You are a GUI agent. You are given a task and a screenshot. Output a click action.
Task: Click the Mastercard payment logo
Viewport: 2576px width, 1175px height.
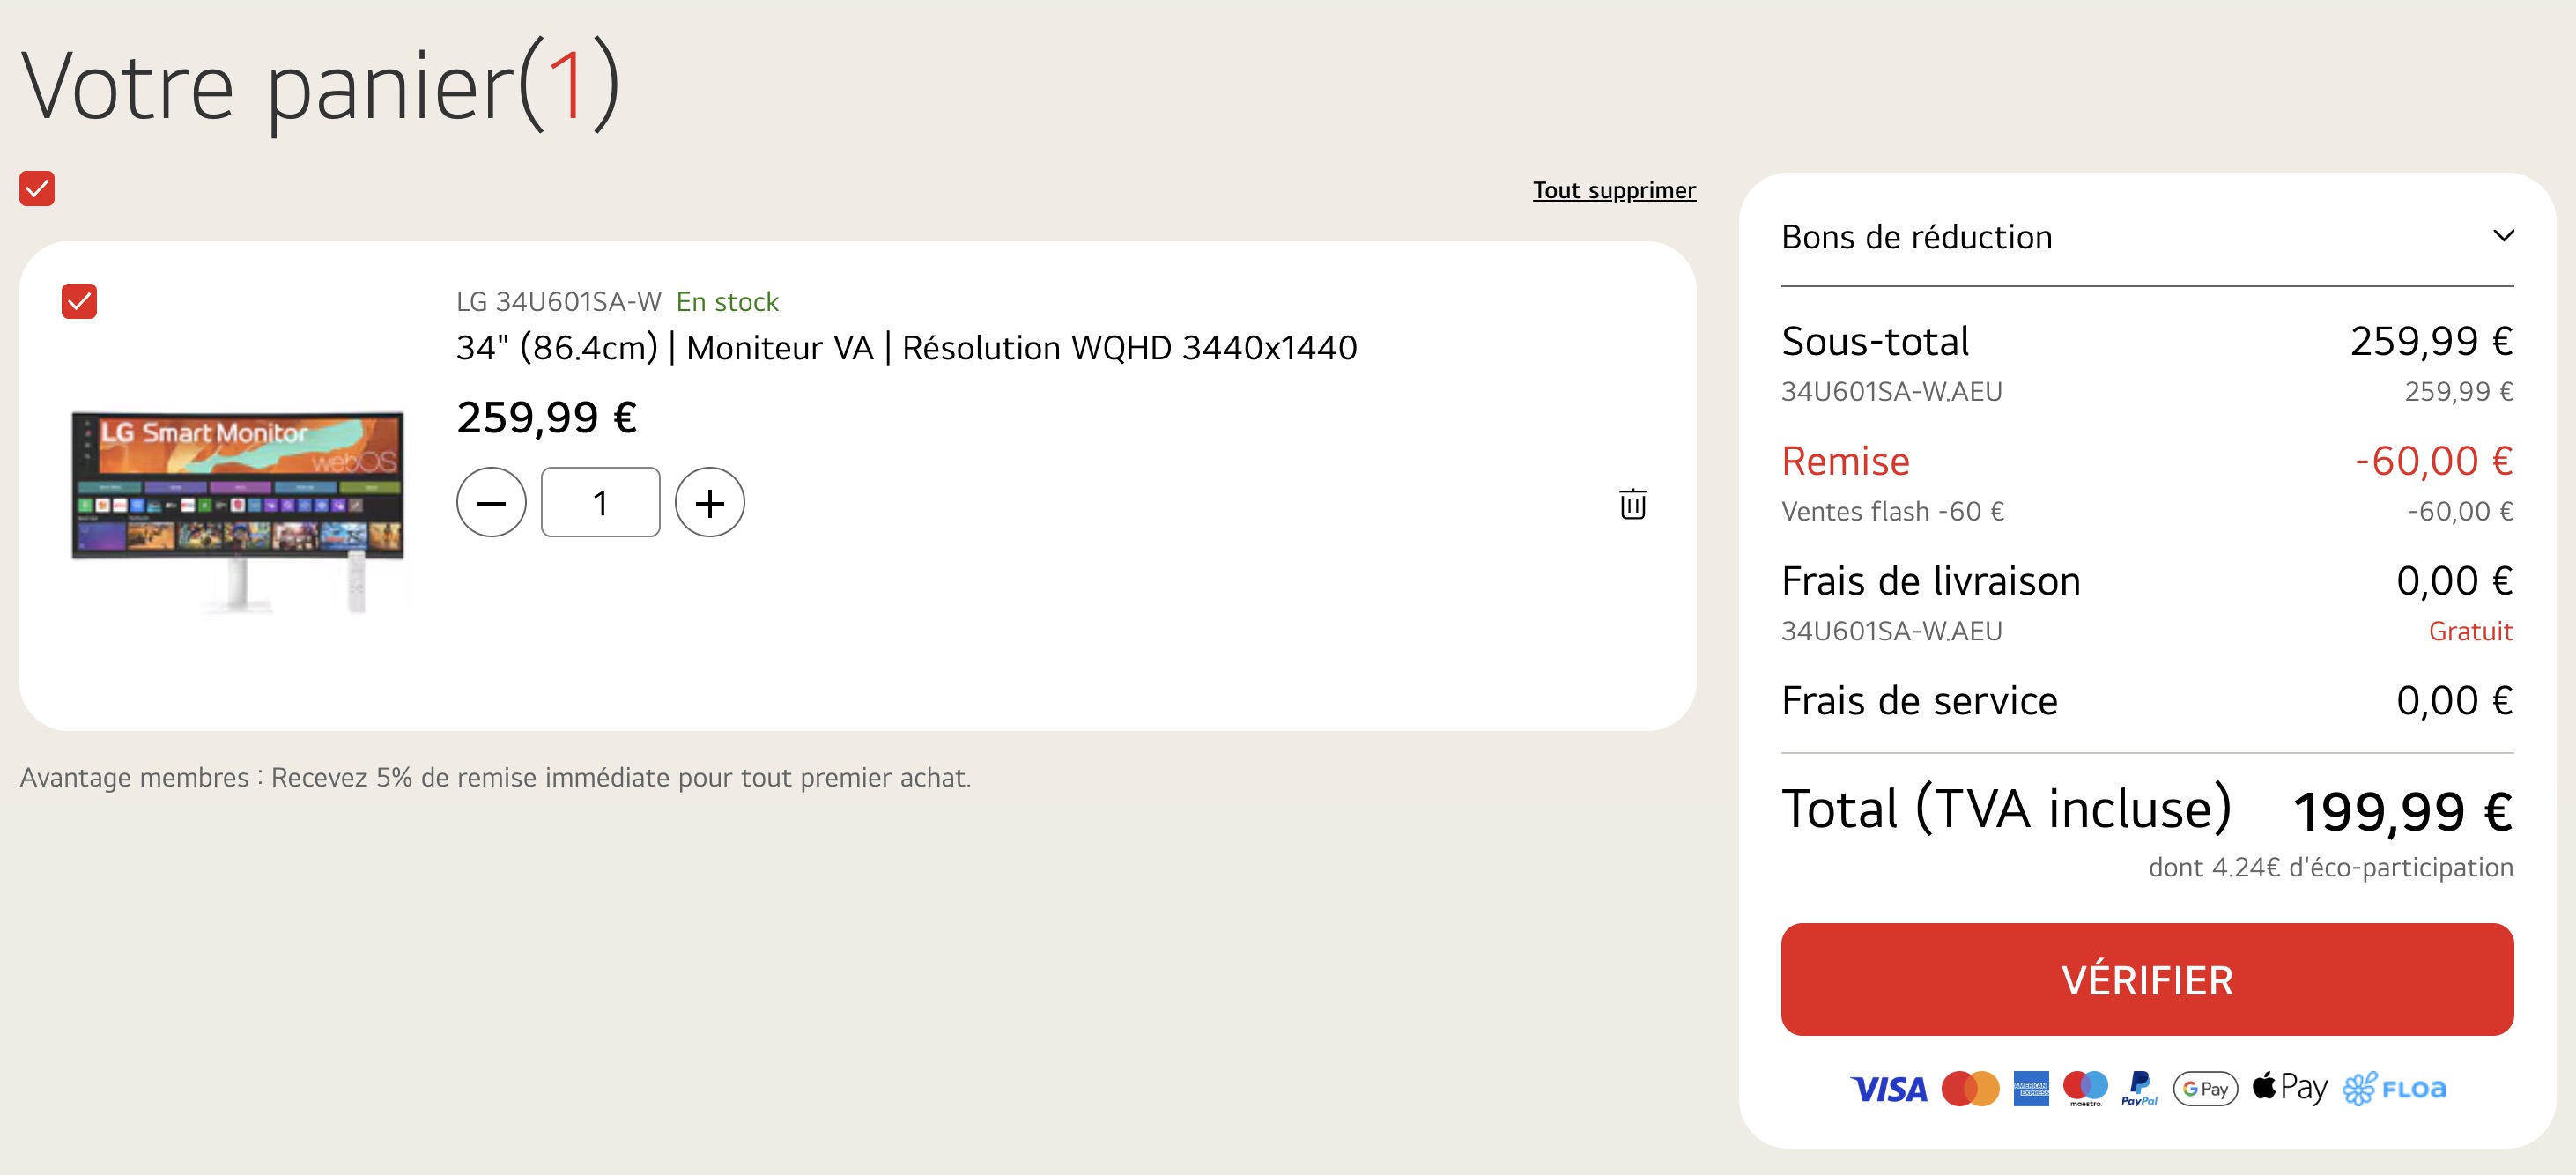click(1970, 1088)
